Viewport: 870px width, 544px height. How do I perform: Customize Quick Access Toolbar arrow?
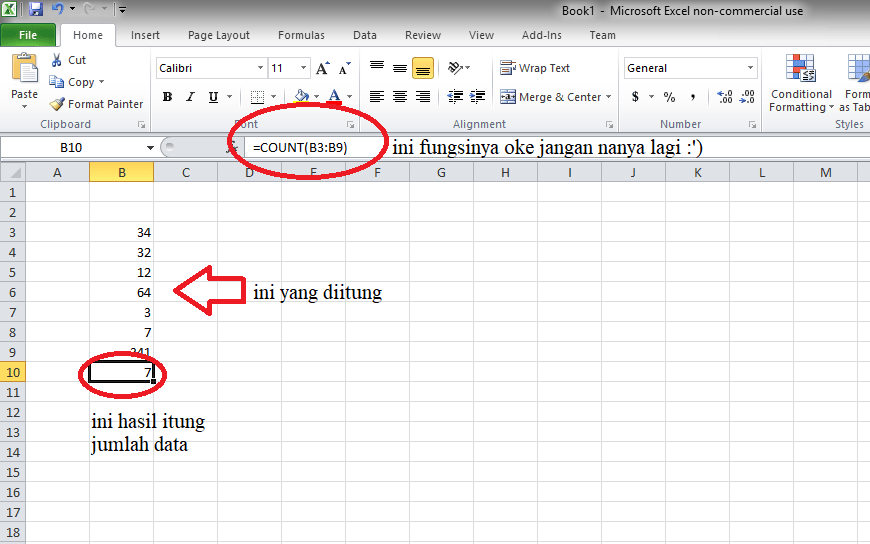[123, 9]
